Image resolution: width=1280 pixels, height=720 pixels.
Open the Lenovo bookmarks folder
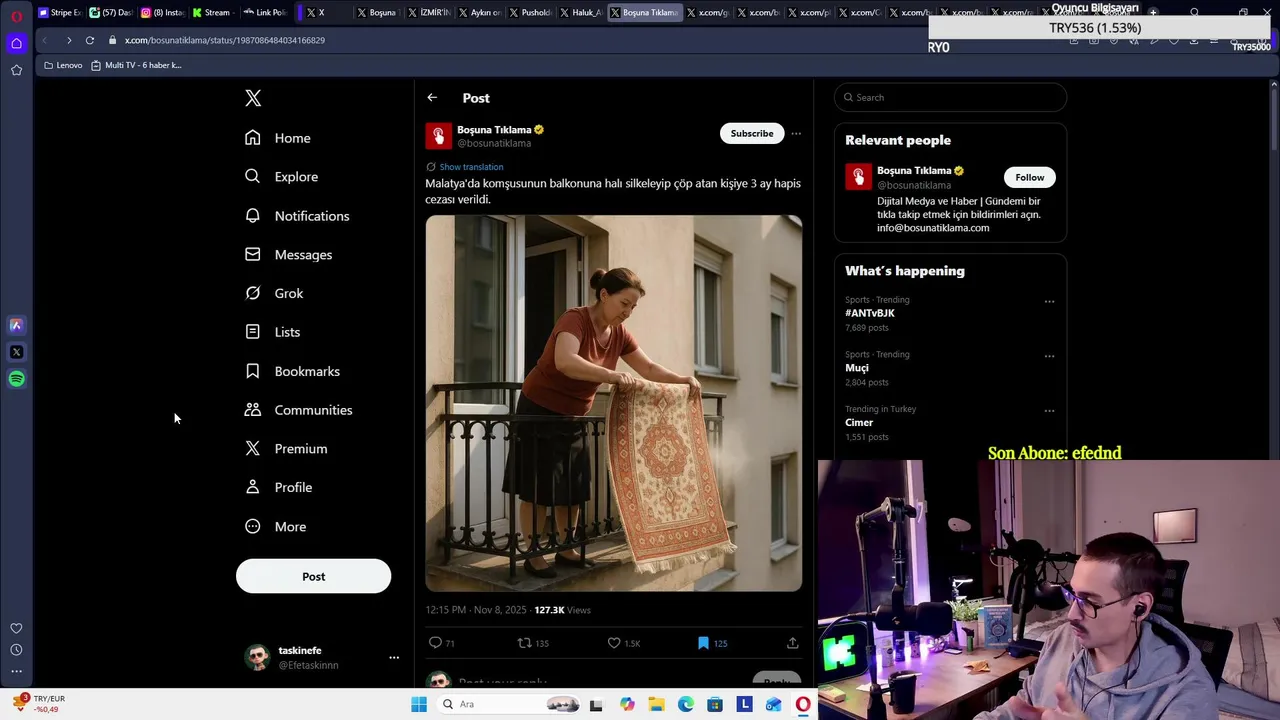(x=64, y=65)
